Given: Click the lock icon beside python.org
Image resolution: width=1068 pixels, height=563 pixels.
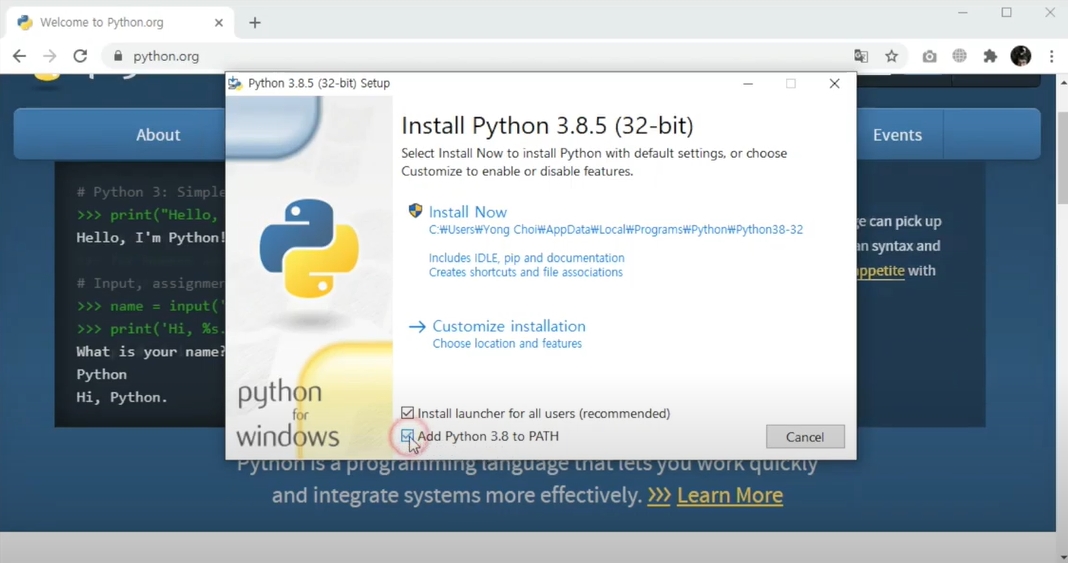Looking at the screenshot, I should click(x=118, y=56).
